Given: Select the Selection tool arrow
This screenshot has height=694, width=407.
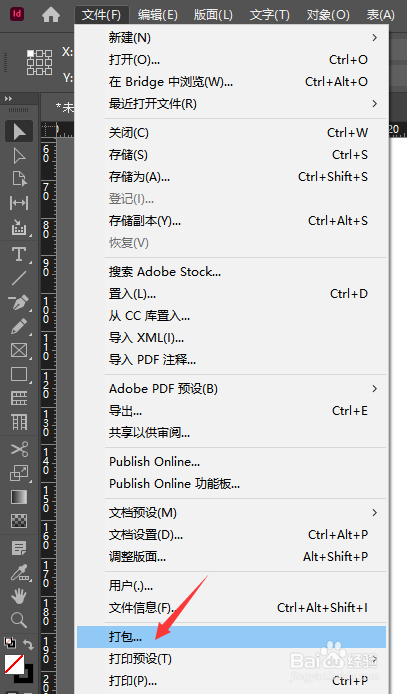Looking at the screenshot, I should tap(19, 131).
